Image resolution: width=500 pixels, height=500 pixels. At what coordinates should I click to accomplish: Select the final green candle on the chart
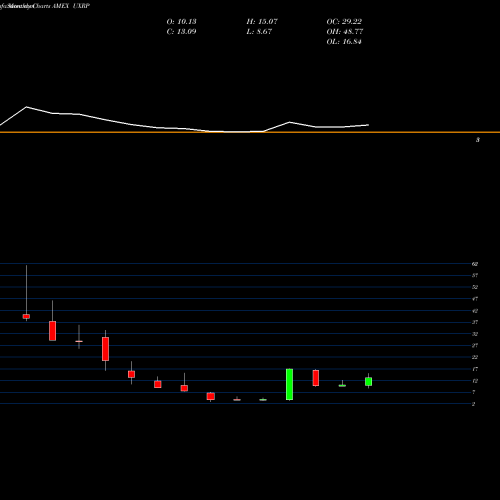(x=368, y=382)
